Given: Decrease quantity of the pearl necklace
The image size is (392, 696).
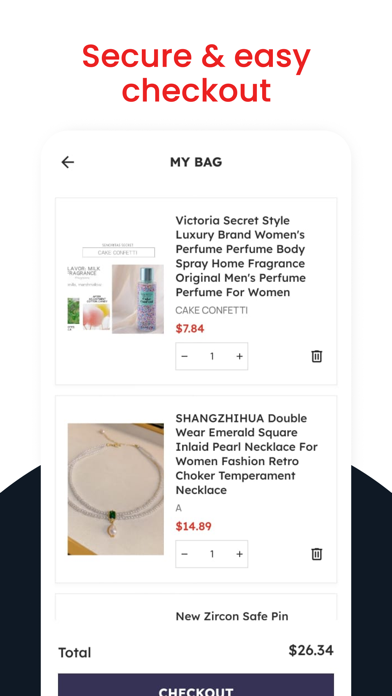Looking at the screenshot, I should [x=185, y=554].
